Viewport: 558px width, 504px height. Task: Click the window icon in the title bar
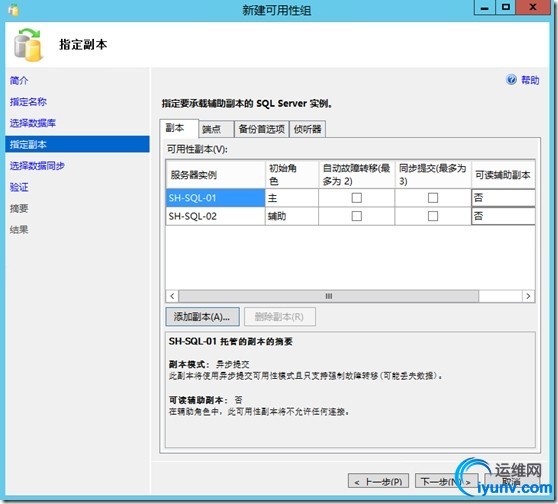click(x=14, y=10)
